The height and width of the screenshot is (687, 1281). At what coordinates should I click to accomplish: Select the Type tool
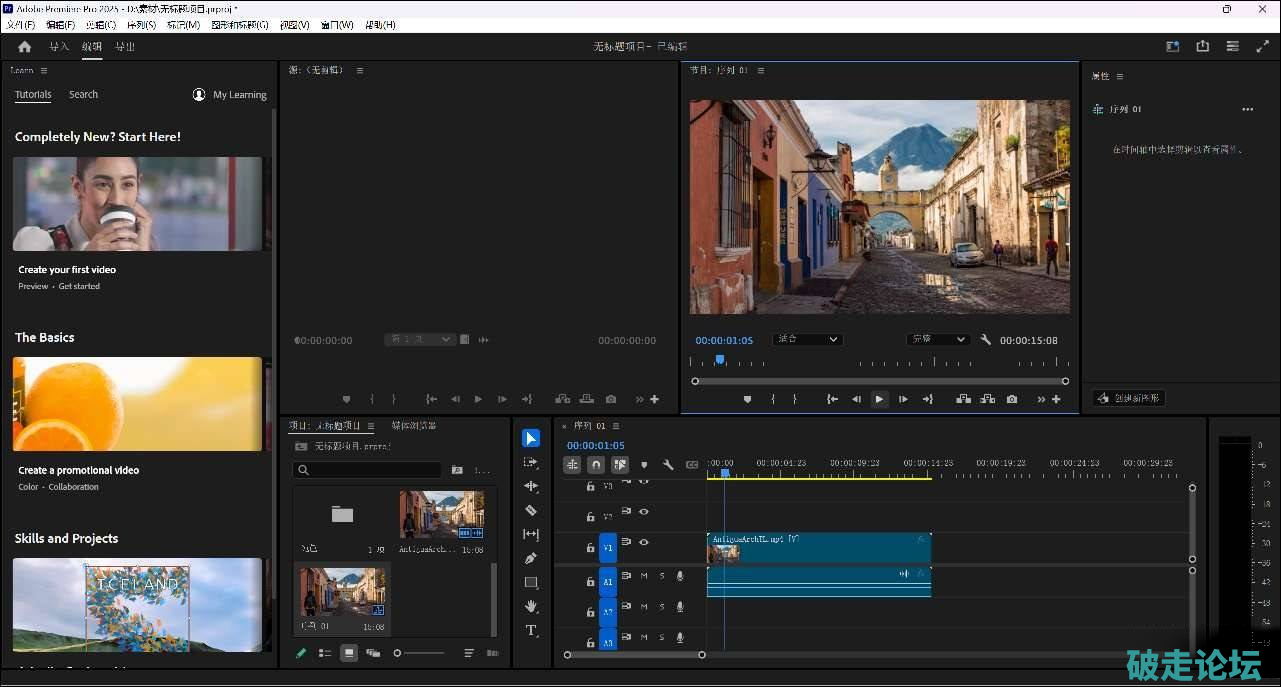531,630
